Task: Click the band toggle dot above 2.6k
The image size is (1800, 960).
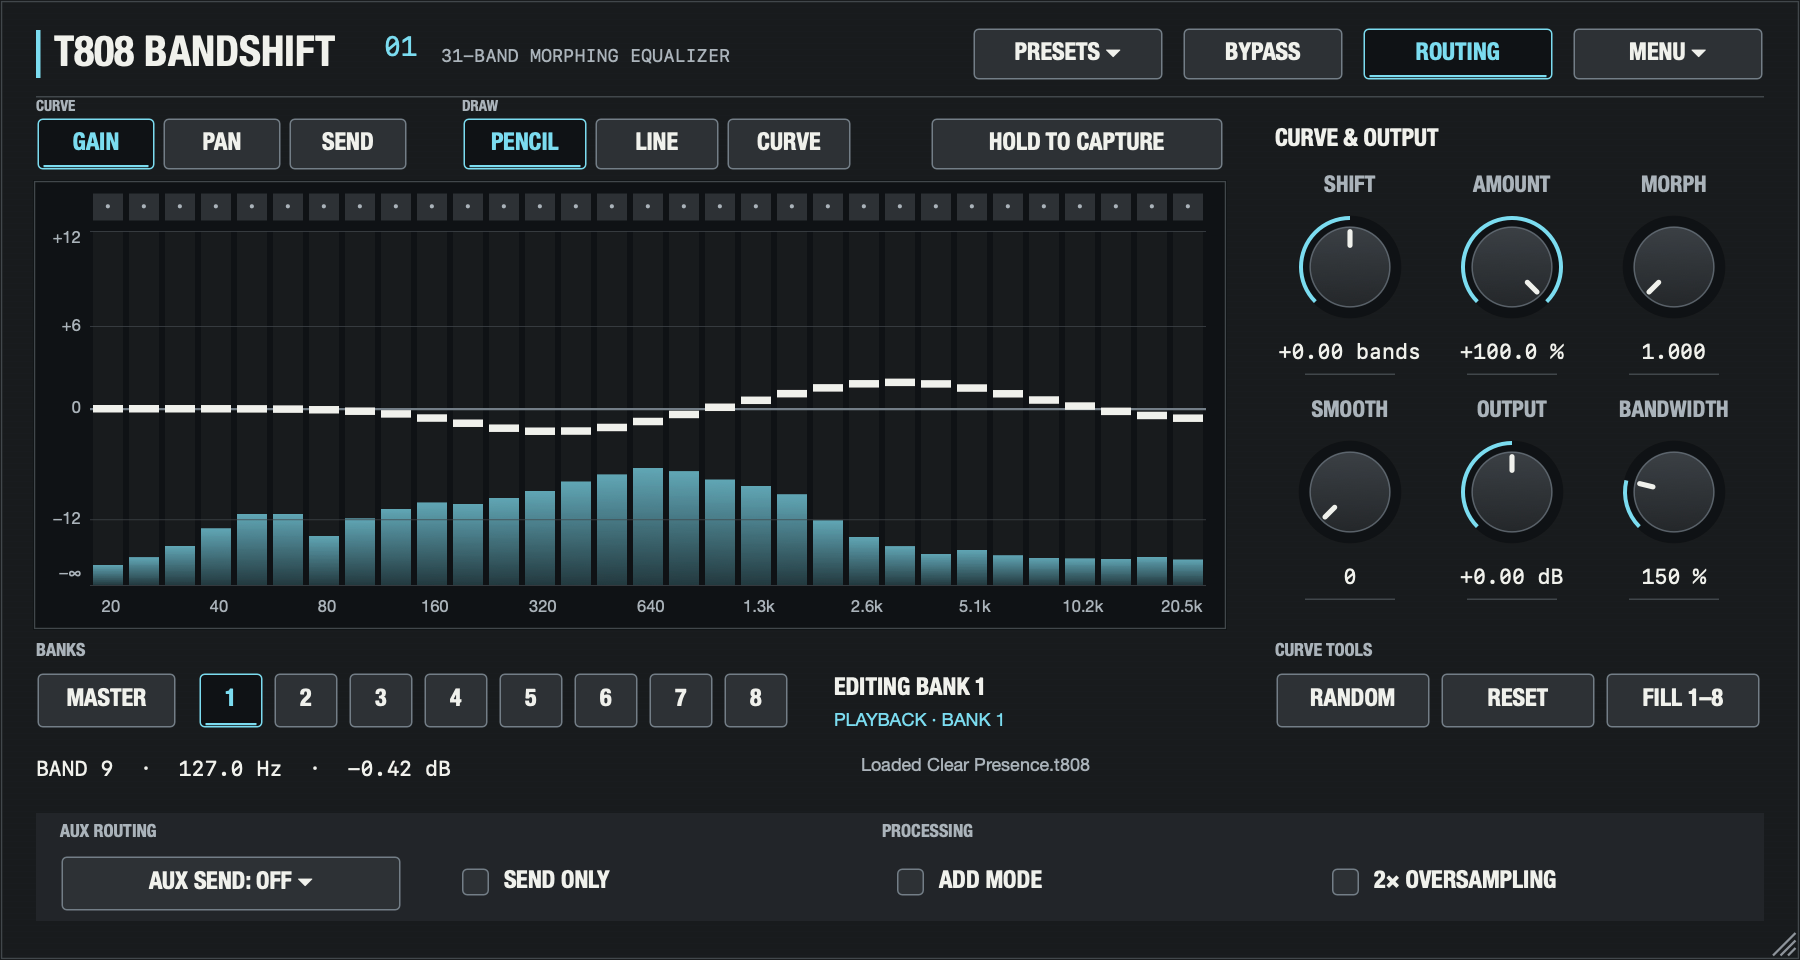Action: tap(864, 207)
